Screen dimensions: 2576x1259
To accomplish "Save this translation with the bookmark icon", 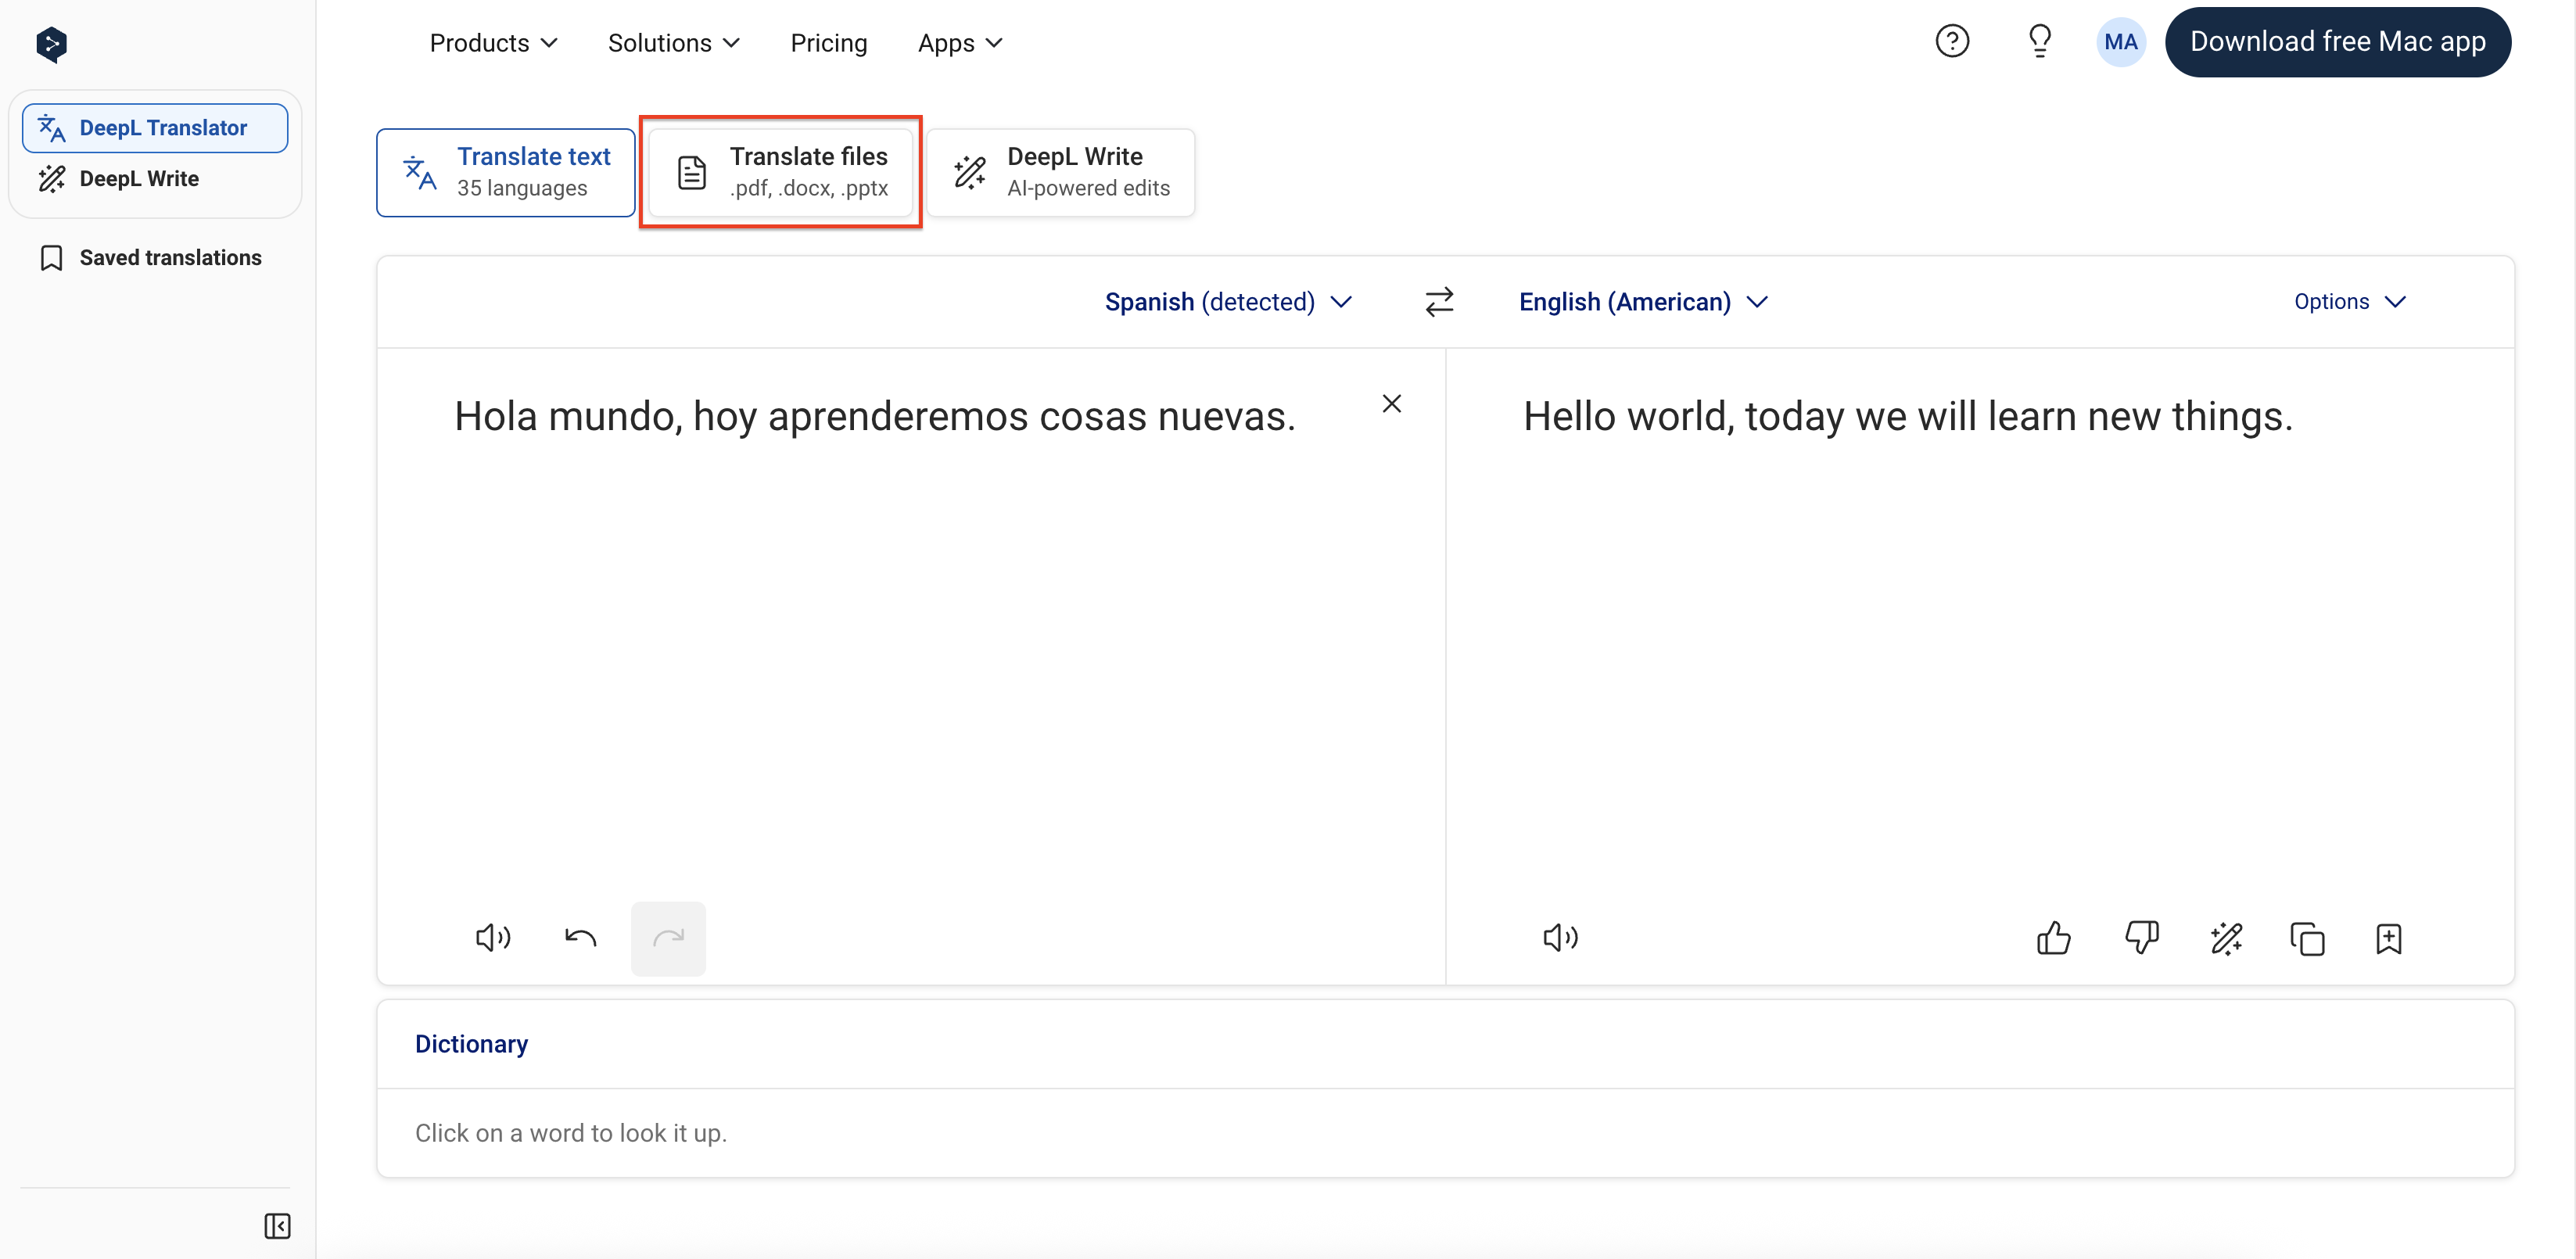I will pyautogui.click(x=2389, y=938).
